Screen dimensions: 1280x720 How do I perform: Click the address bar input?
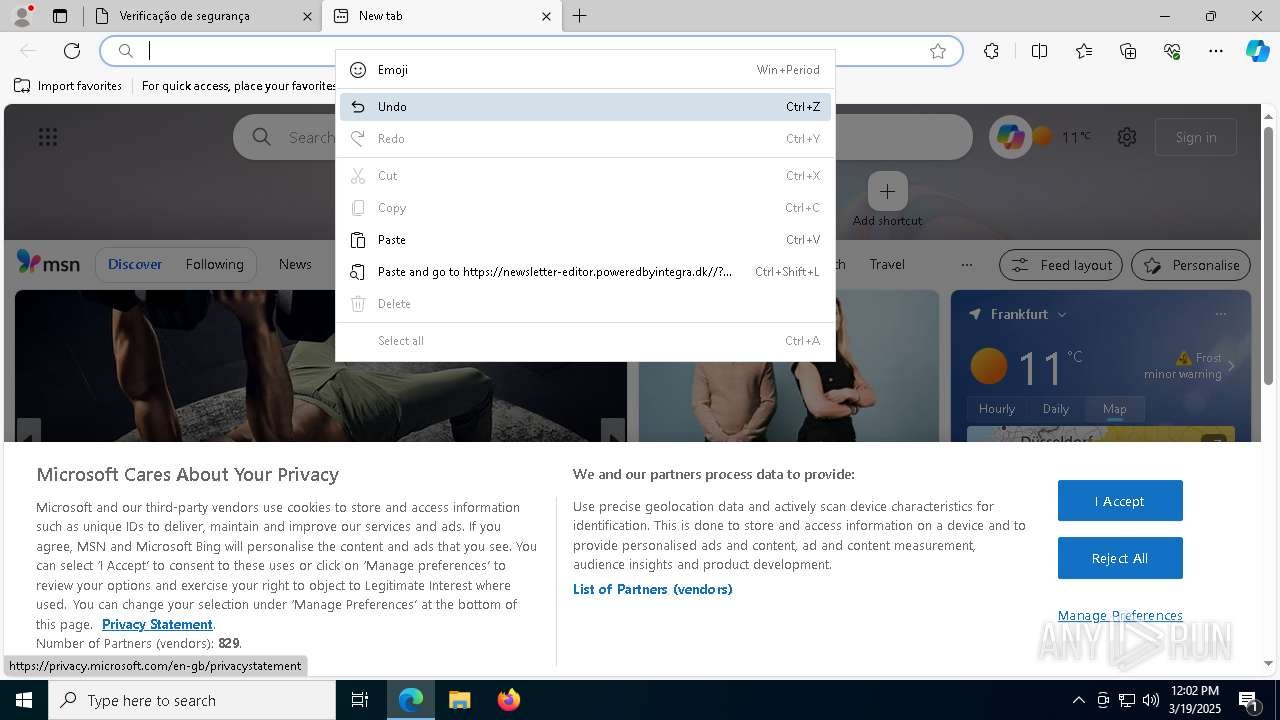(530, 51)
